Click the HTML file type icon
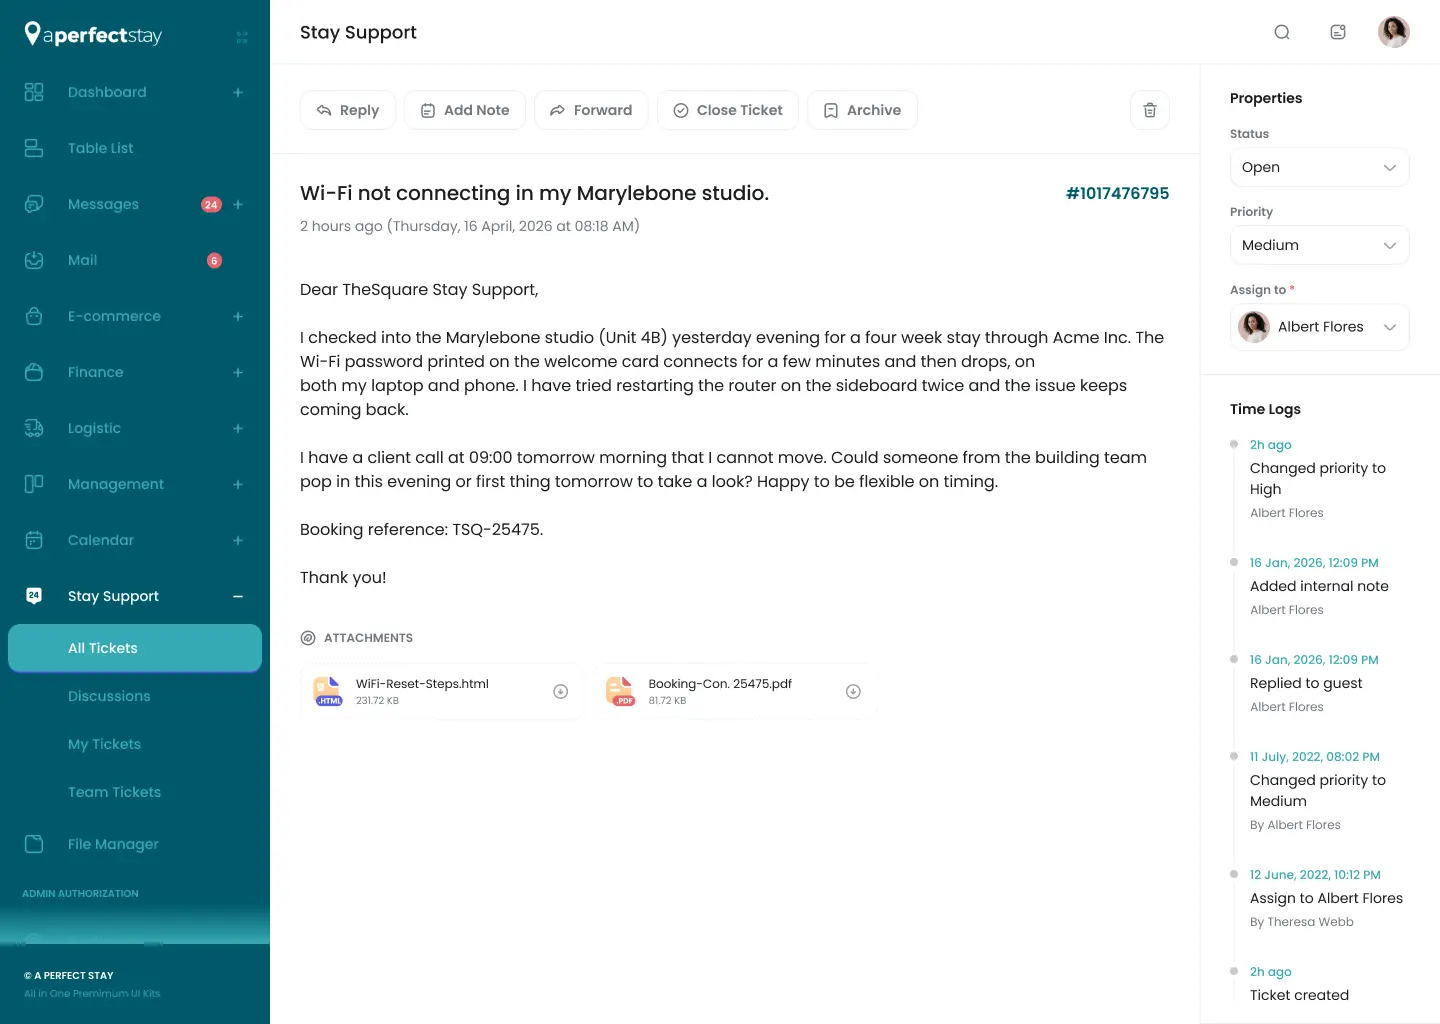 [x=328, y=691]
